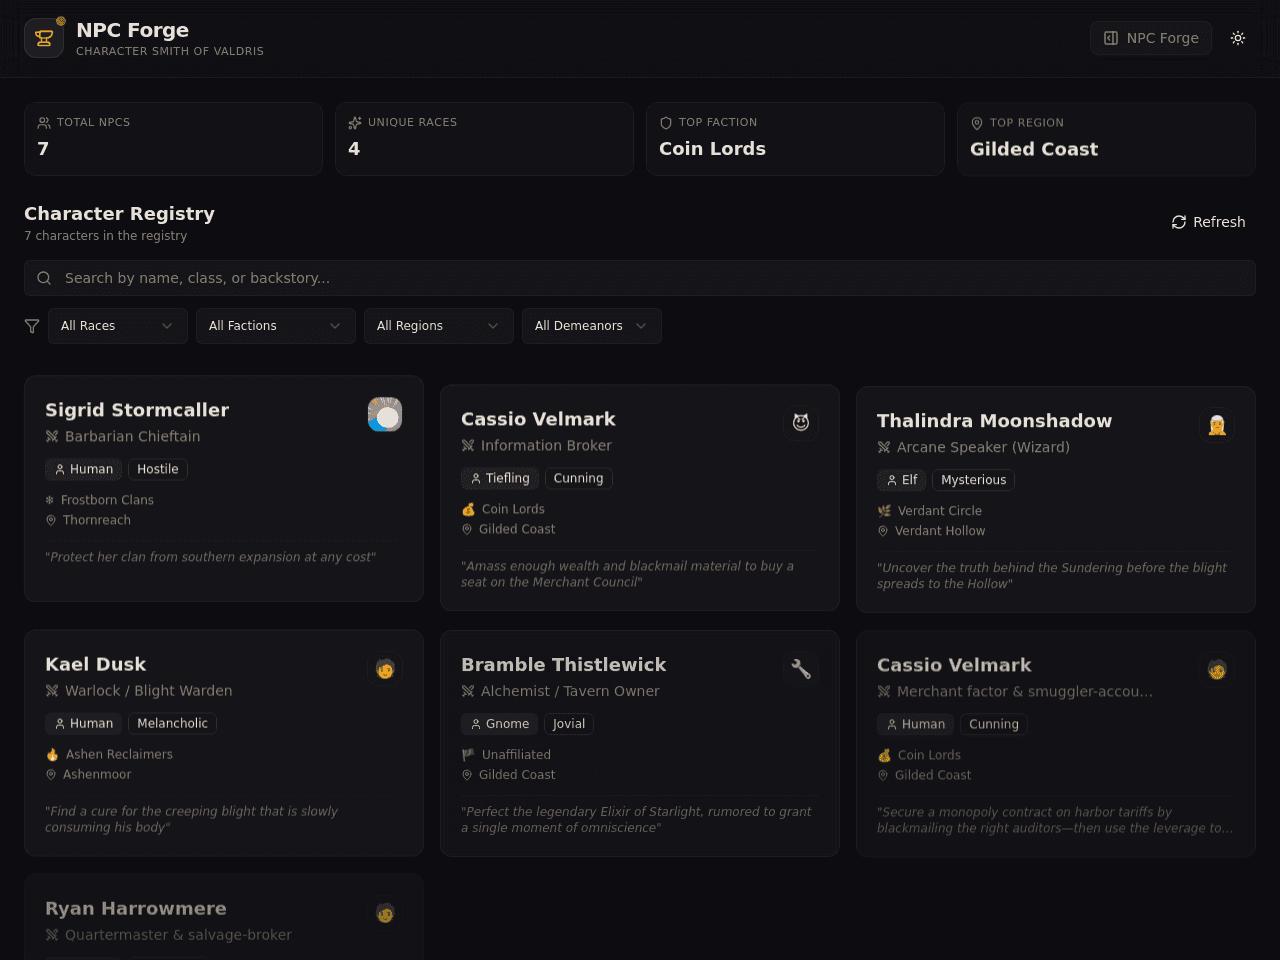
Task: Click the NPC Forge anvil logo icon
Action: [x=44, y=38]
